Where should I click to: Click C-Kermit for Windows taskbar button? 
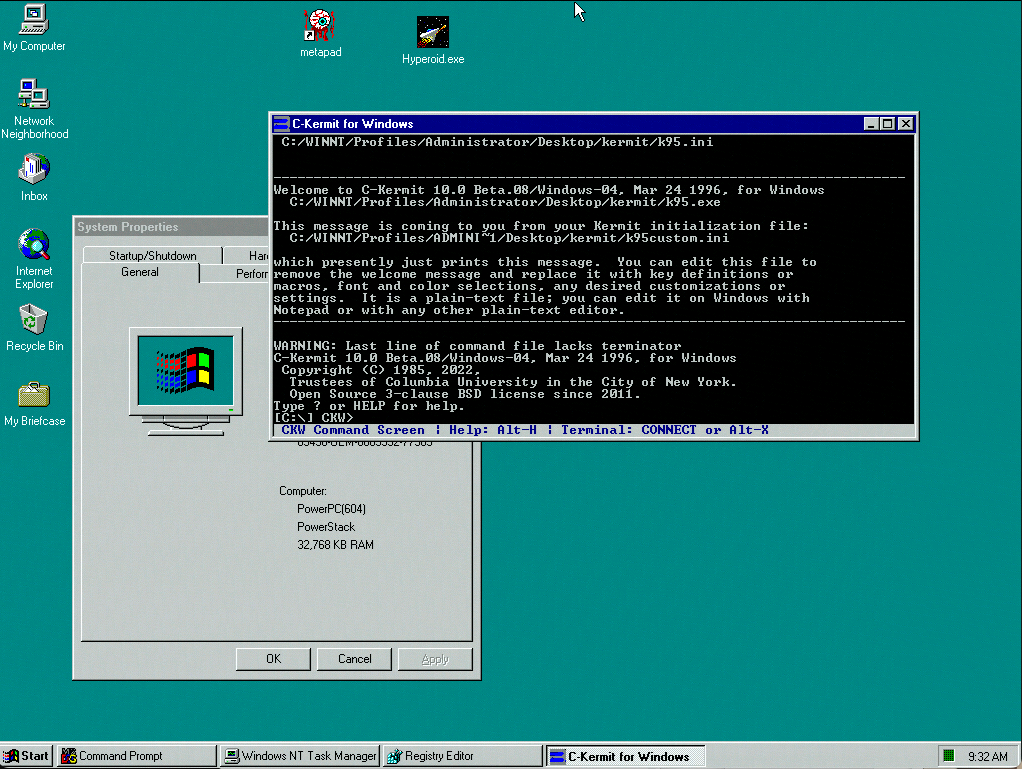pos(626,756)
